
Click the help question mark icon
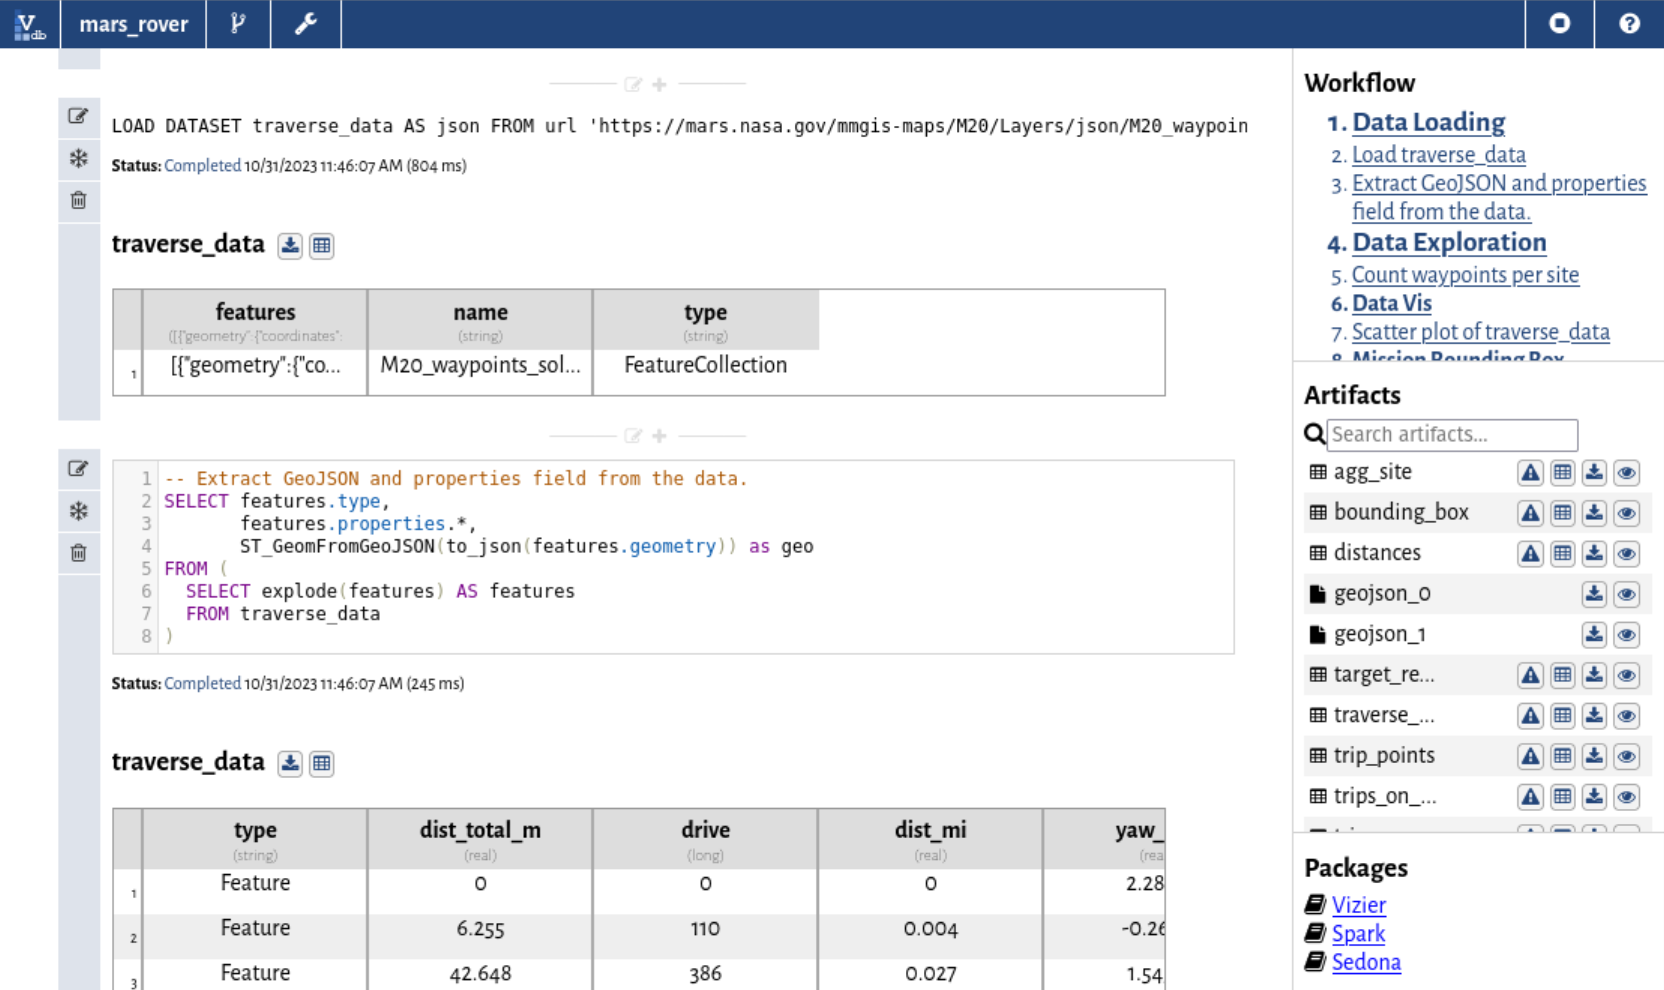point(1629,23)
